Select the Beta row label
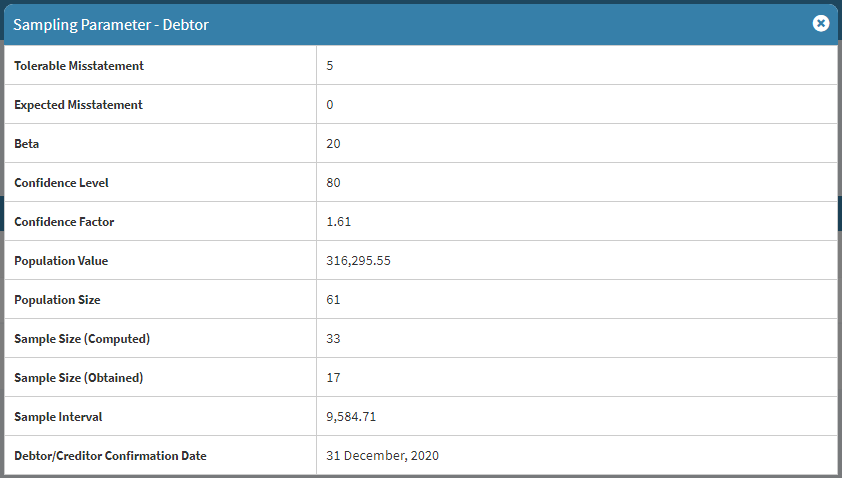The width and height of the screenshot is (842, 478). coord(26,144)
